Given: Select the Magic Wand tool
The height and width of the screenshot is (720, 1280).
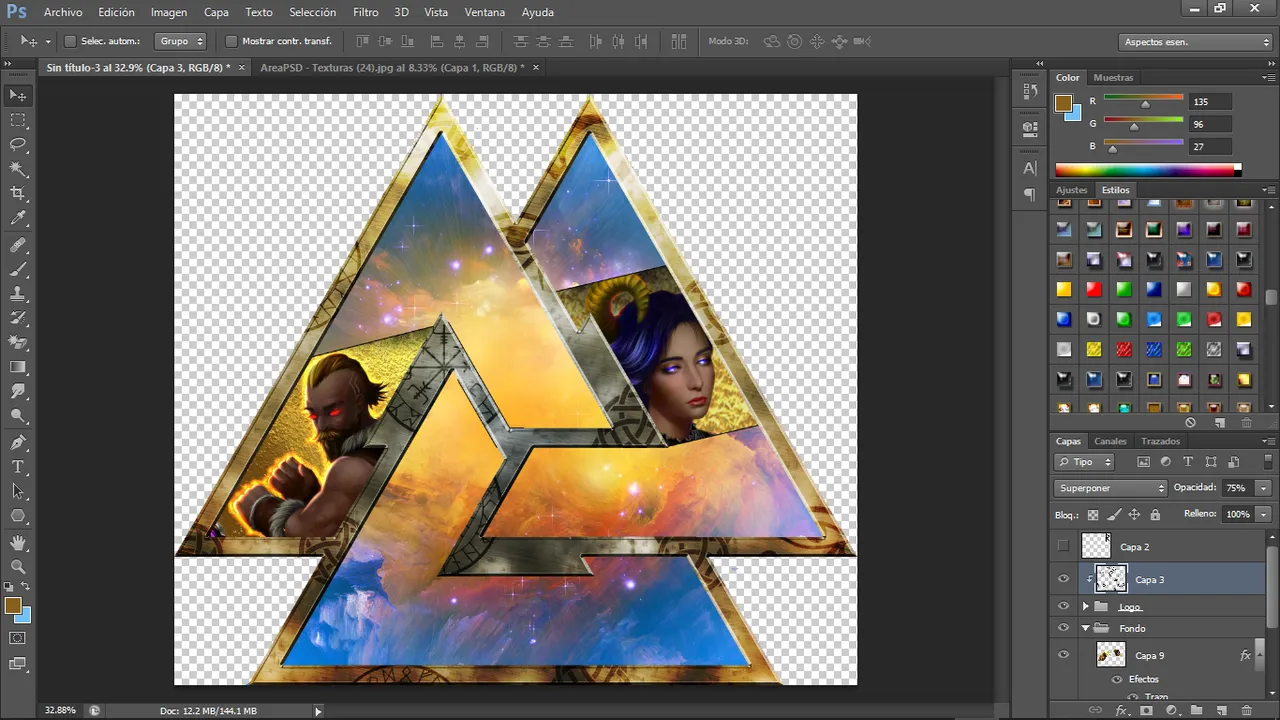Looking at the screenshot, I should coord(18,169).
